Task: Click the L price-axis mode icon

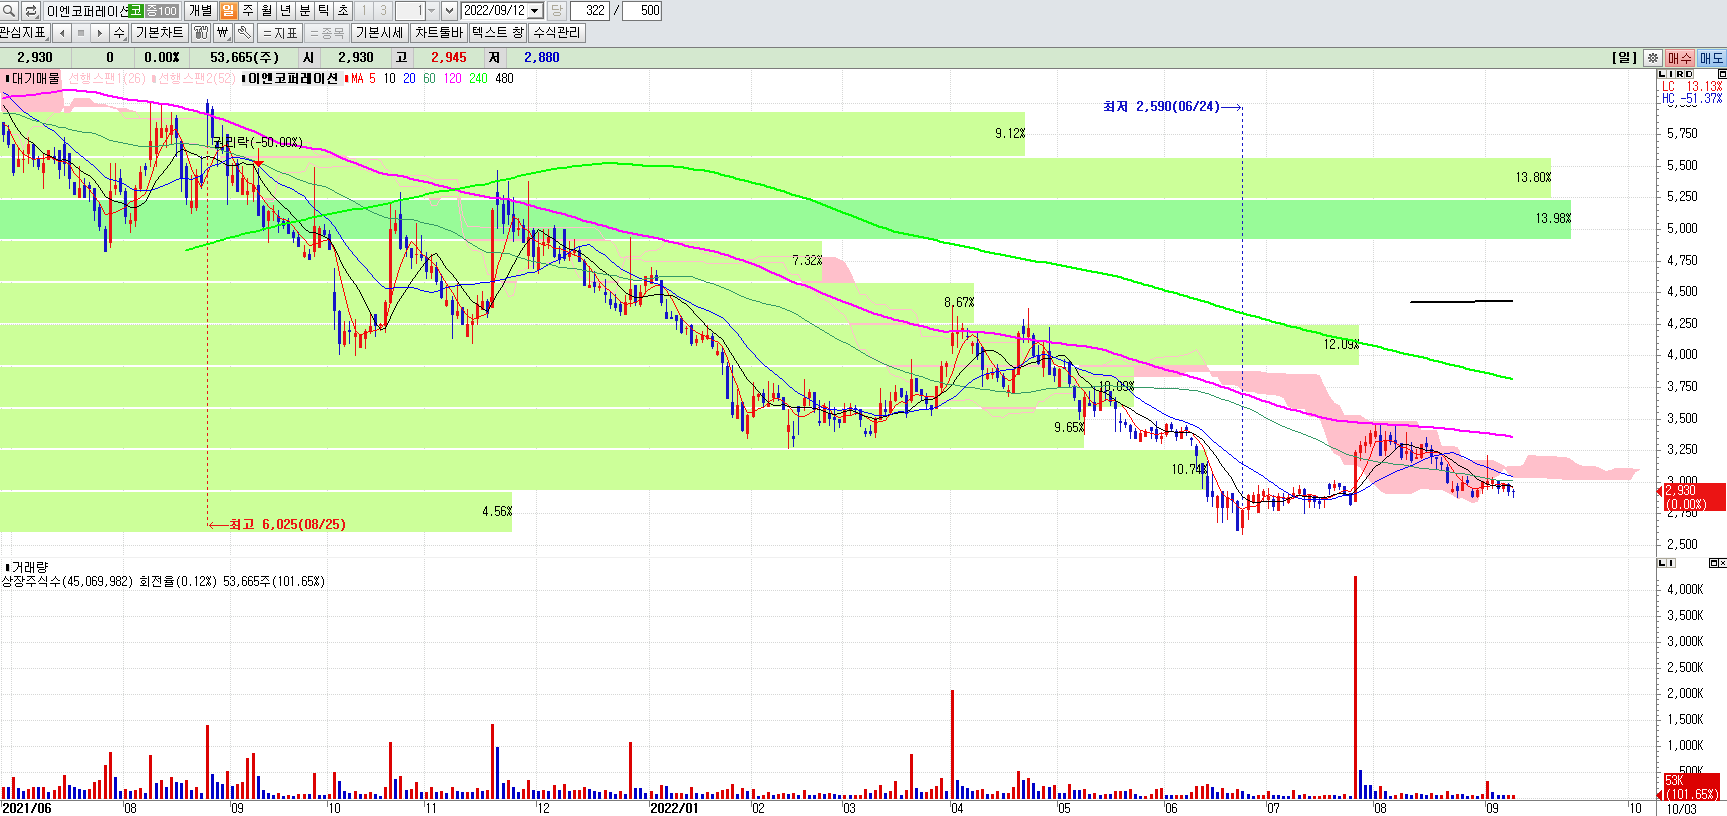Action: coord(1662,74)
